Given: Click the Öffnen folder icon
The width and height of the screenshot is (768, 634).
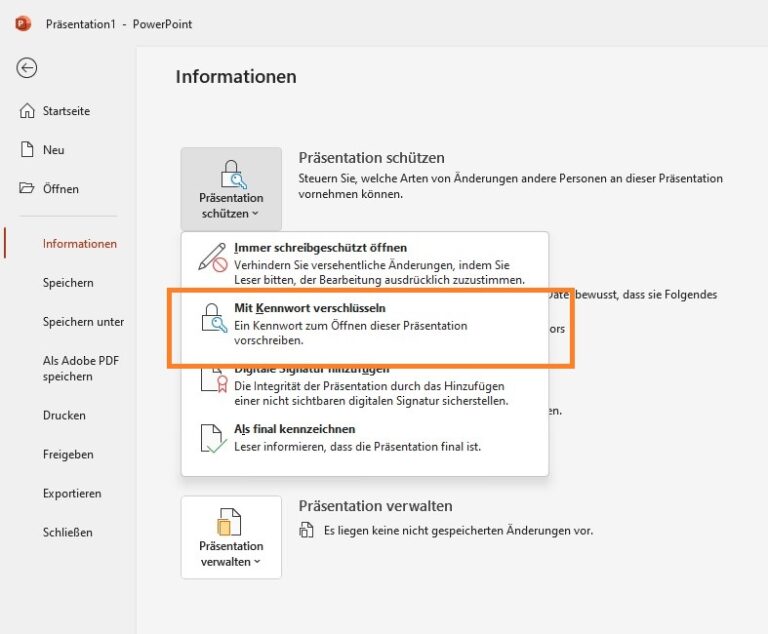Looking at the screenshot, I should click(x=26, y=188).
